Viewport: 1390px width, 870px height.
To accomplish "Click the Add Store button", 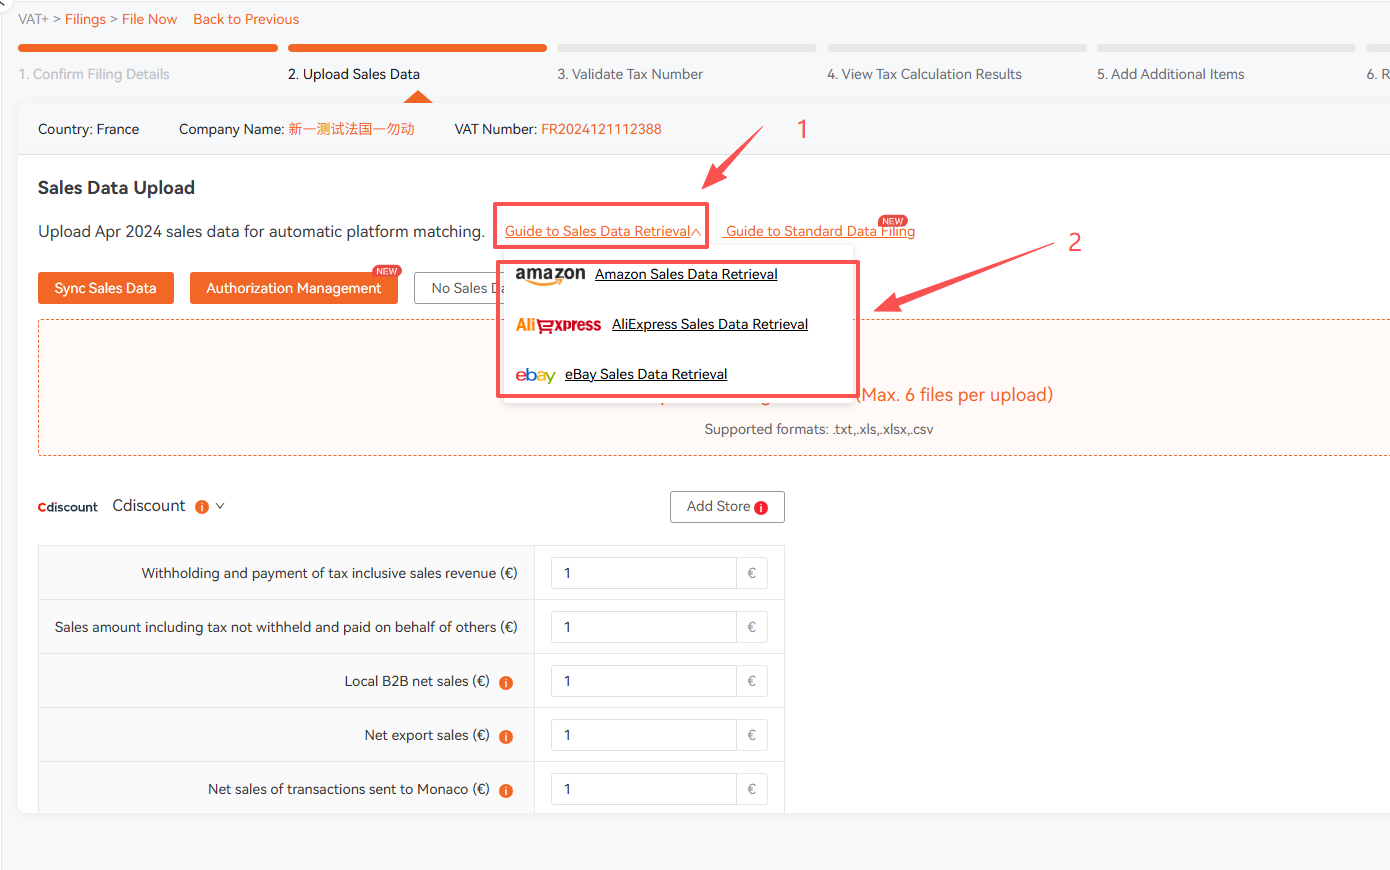I will click(727, 507).
